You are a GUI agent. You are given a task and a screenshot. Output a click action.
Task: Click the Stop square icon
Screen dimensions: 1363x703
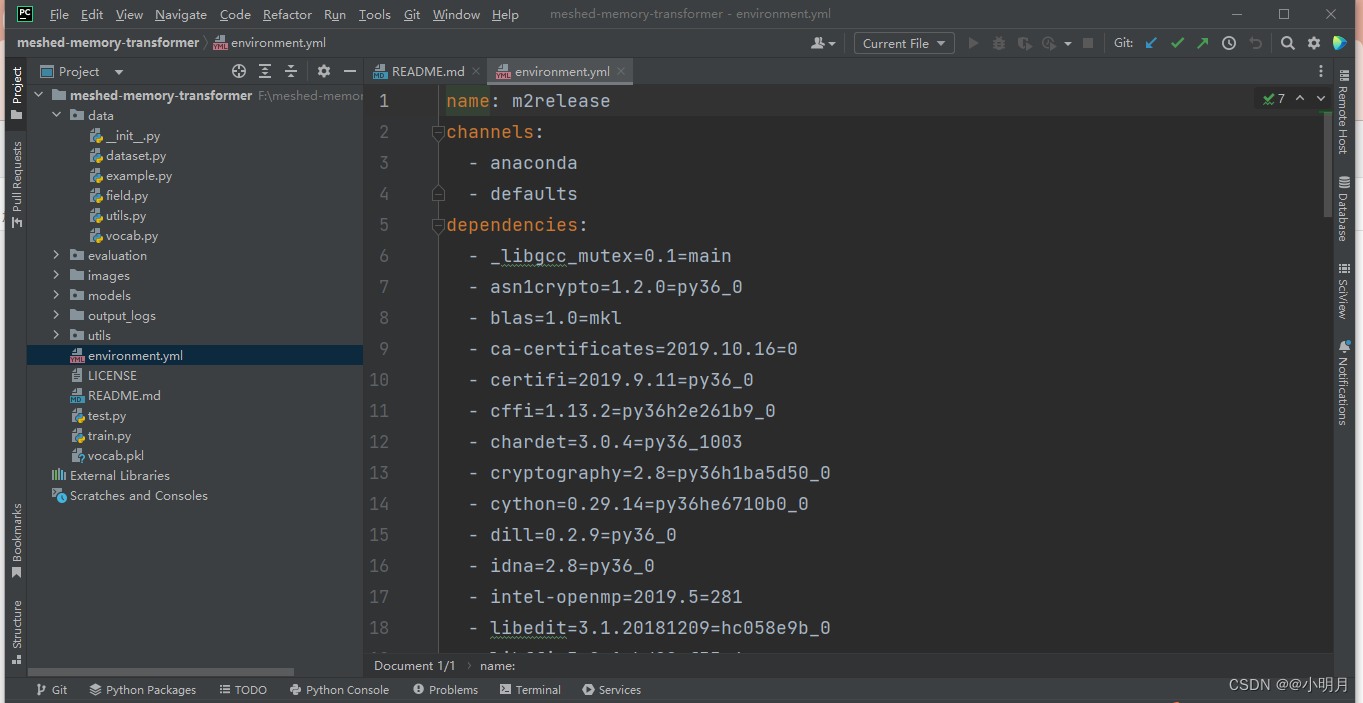tap(1088, 43)
